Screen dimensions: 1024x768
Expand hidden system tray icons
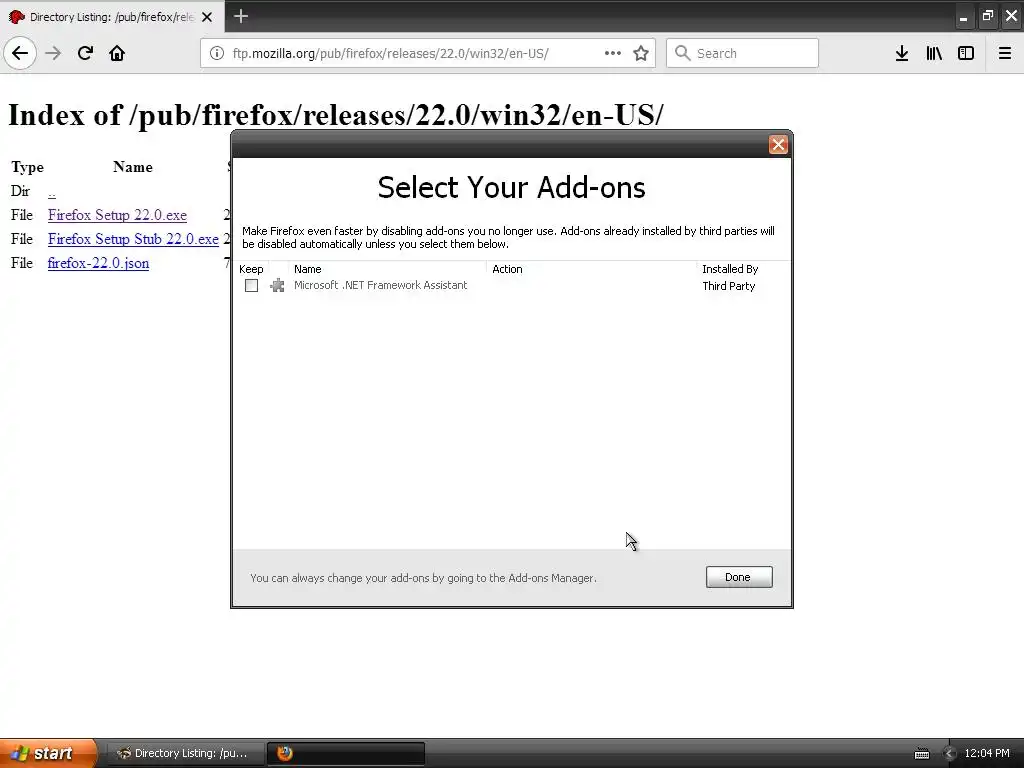click(x=949, y=754)
